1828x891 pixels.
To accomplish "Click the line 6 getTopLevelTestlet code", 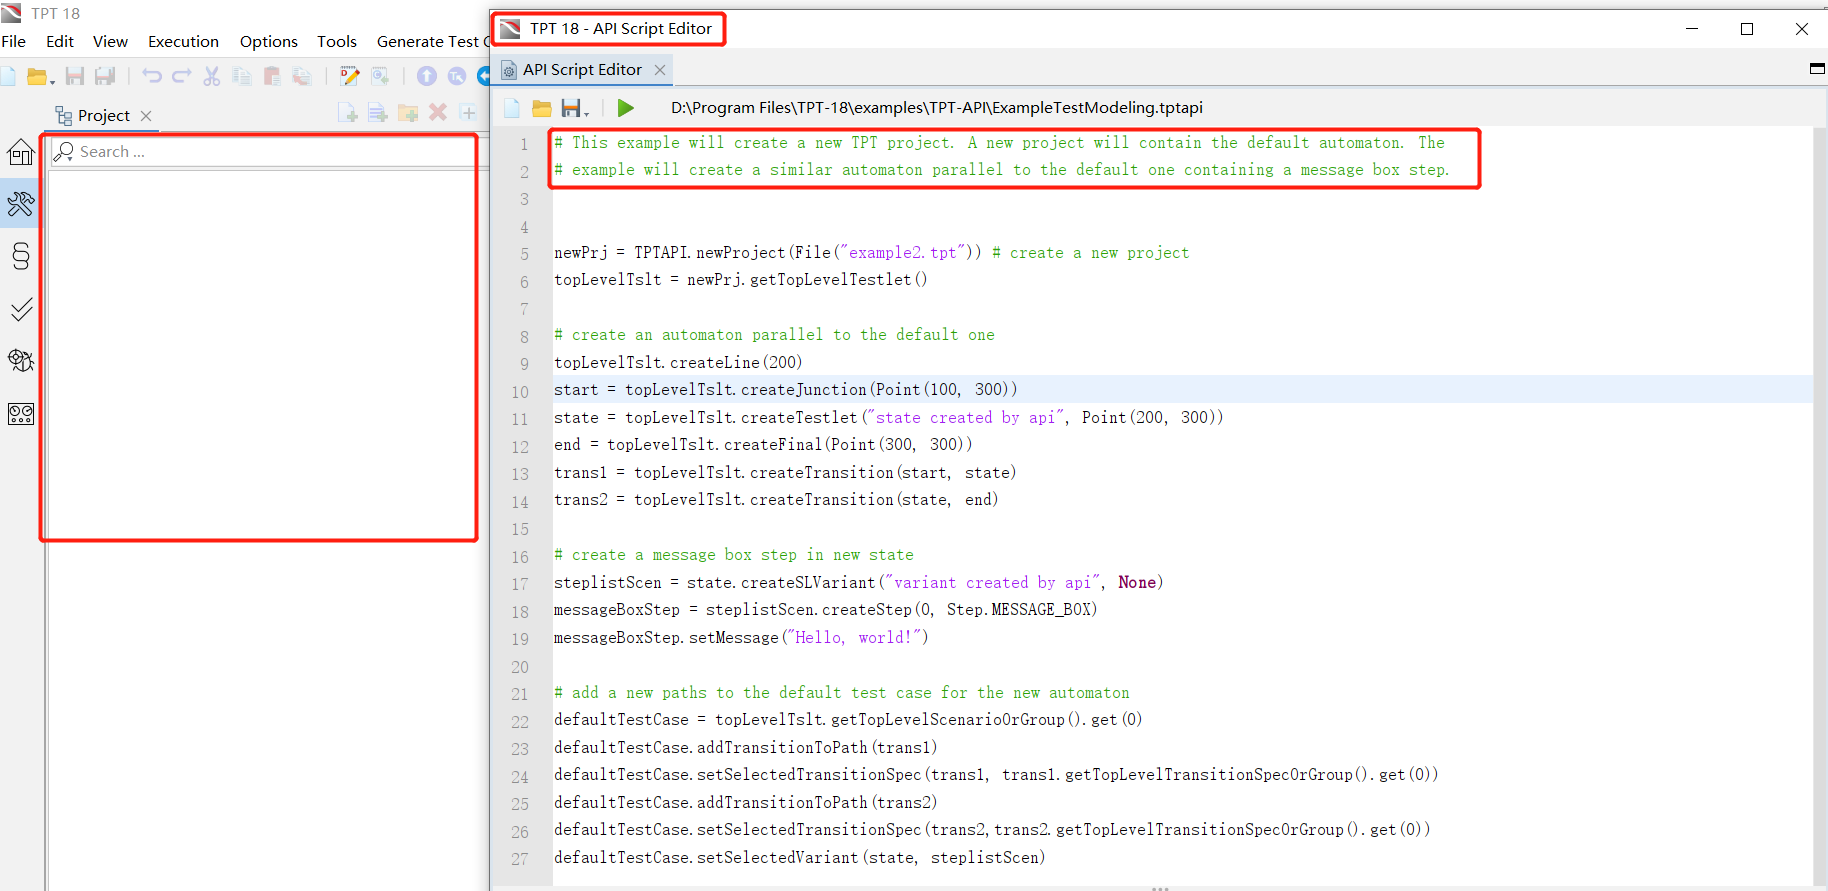I will (x=741, y=280).
